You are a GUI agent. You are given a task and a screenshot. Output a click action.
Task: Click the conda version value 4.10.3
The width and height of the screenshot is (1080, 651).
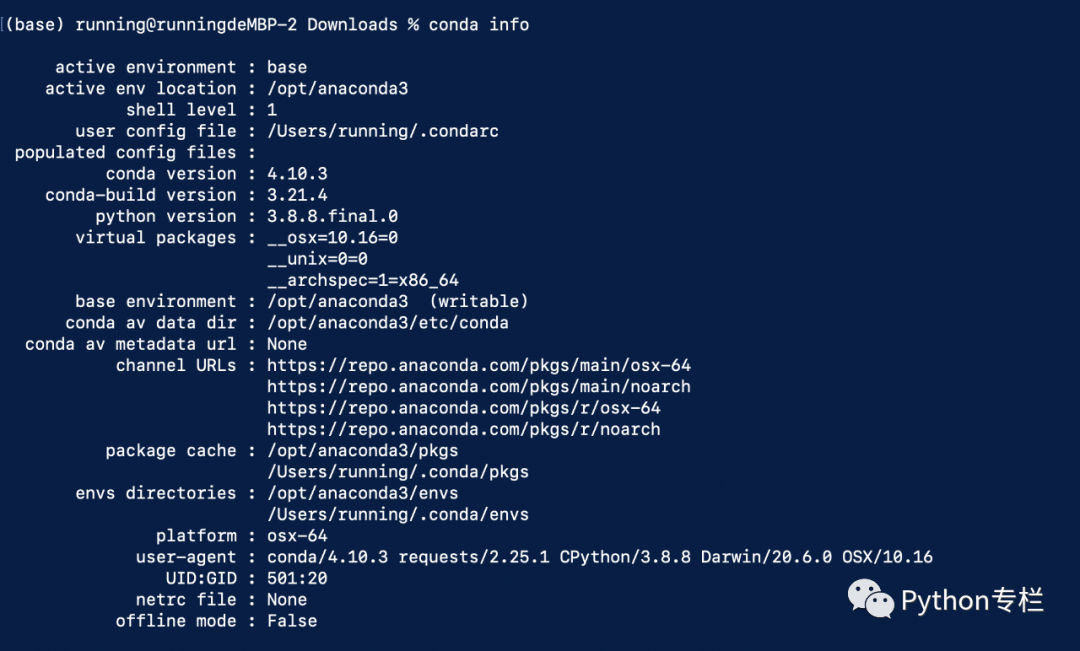tap(297, 174)
